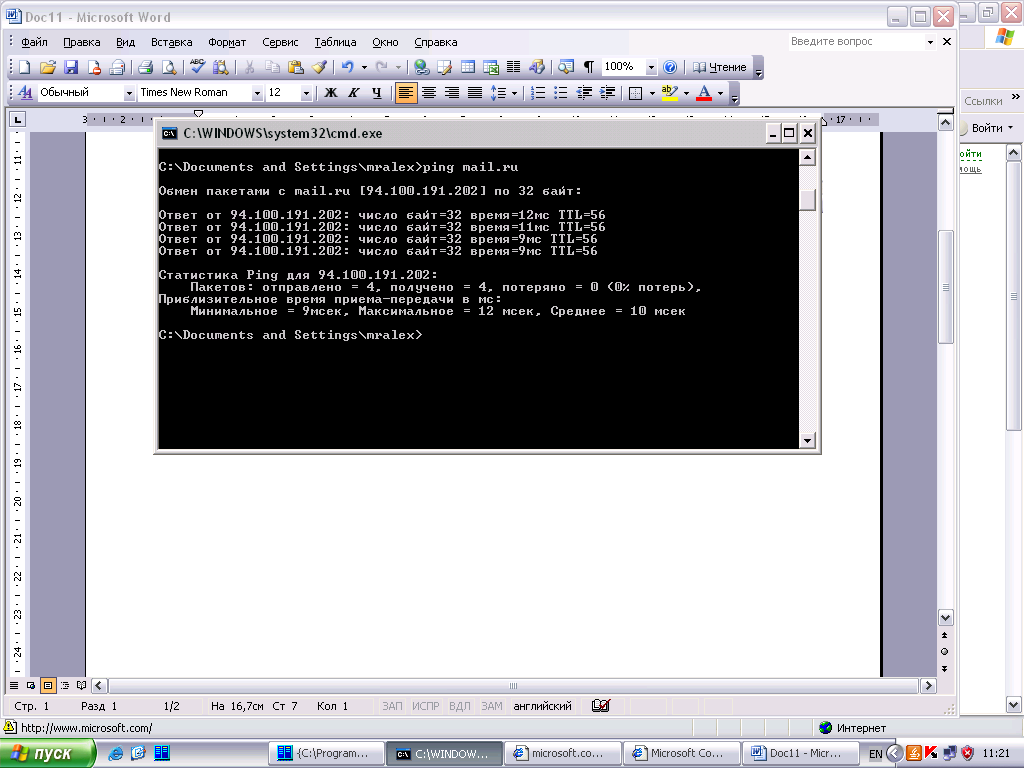
Task: Click the Copy icon in Word toolbar
Action: coord(272,67)
